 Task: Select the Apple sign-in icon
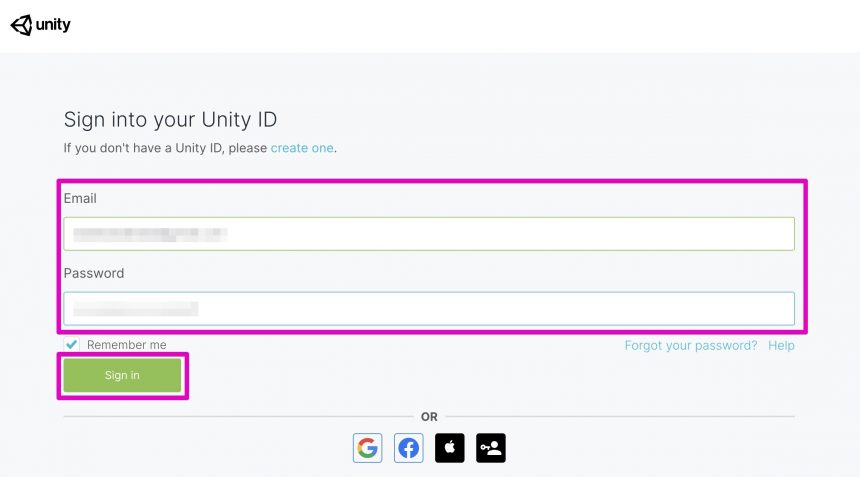click(x=450, y=448)
